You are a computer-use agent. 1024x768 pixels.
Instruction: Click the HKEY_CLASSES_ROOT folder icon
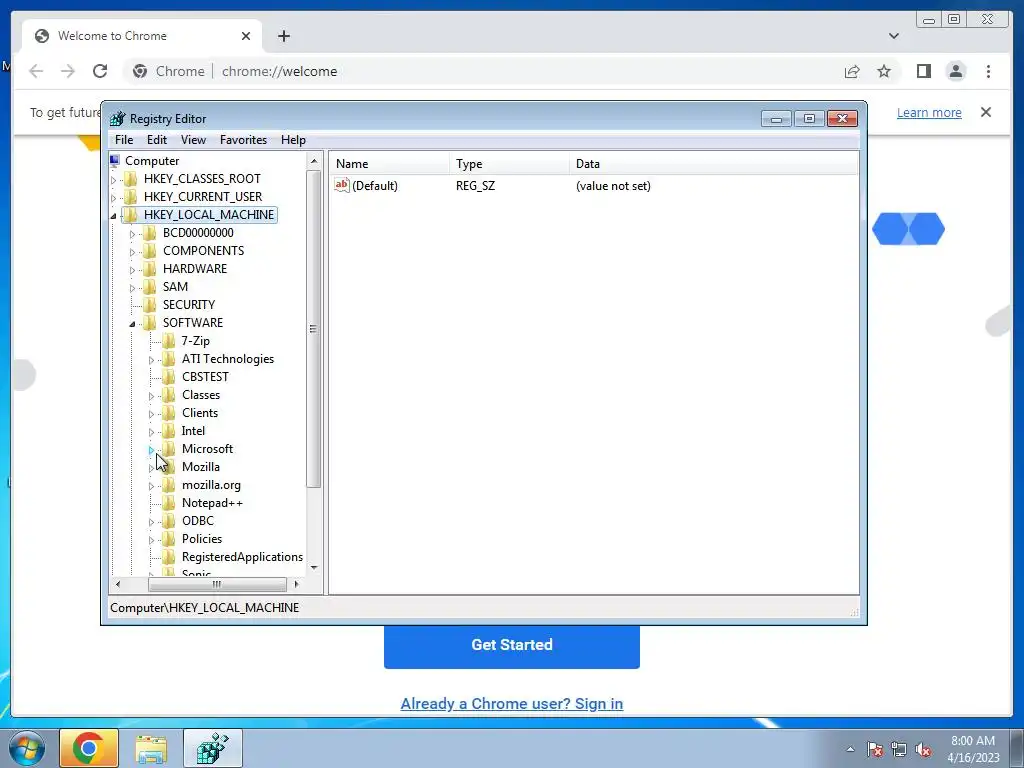[x=131, y=178]
